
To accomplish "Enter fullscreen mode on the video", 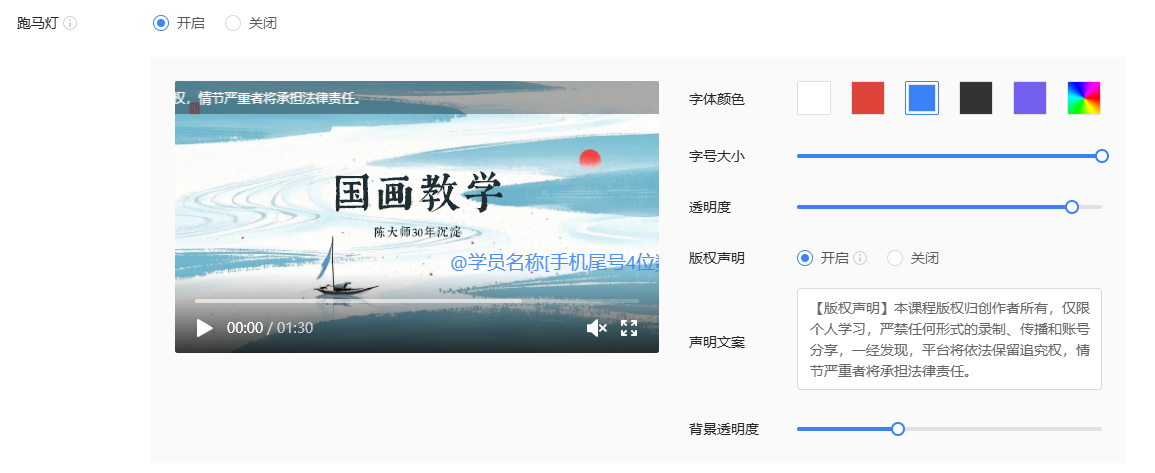I will [628, 328].
